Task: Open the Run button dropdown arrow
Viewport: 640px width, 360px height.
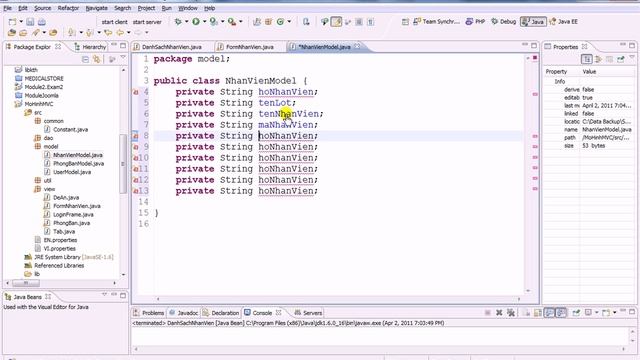Action: 204,22
